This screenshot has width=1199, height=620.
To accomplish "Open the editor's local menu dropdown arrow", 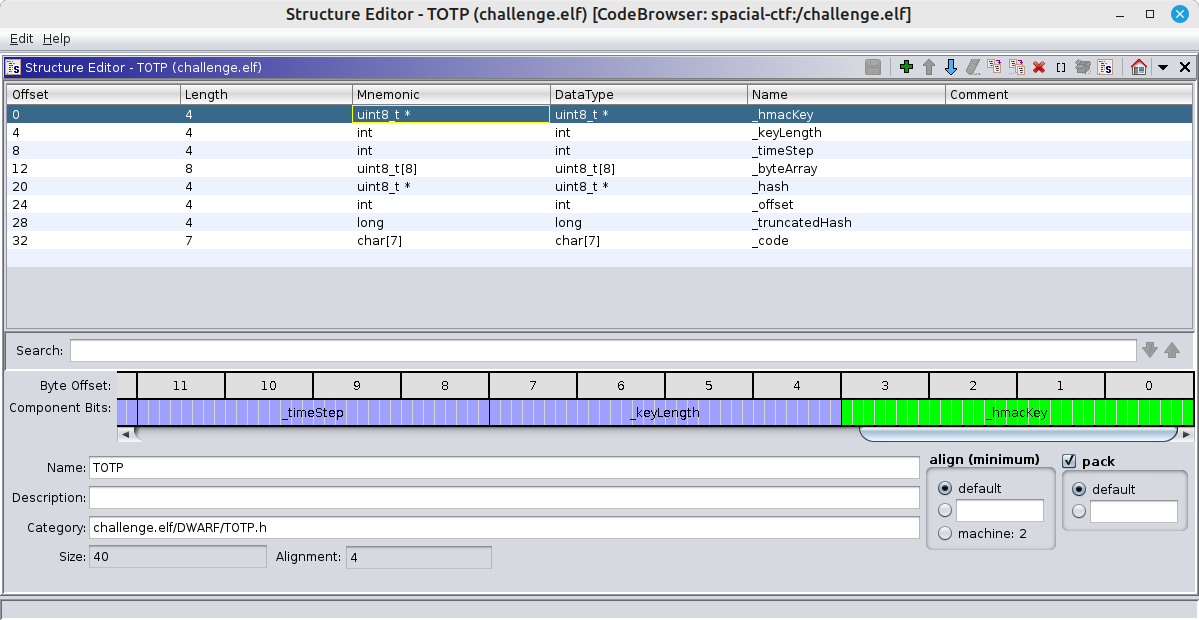I will tap(1162, 67).
